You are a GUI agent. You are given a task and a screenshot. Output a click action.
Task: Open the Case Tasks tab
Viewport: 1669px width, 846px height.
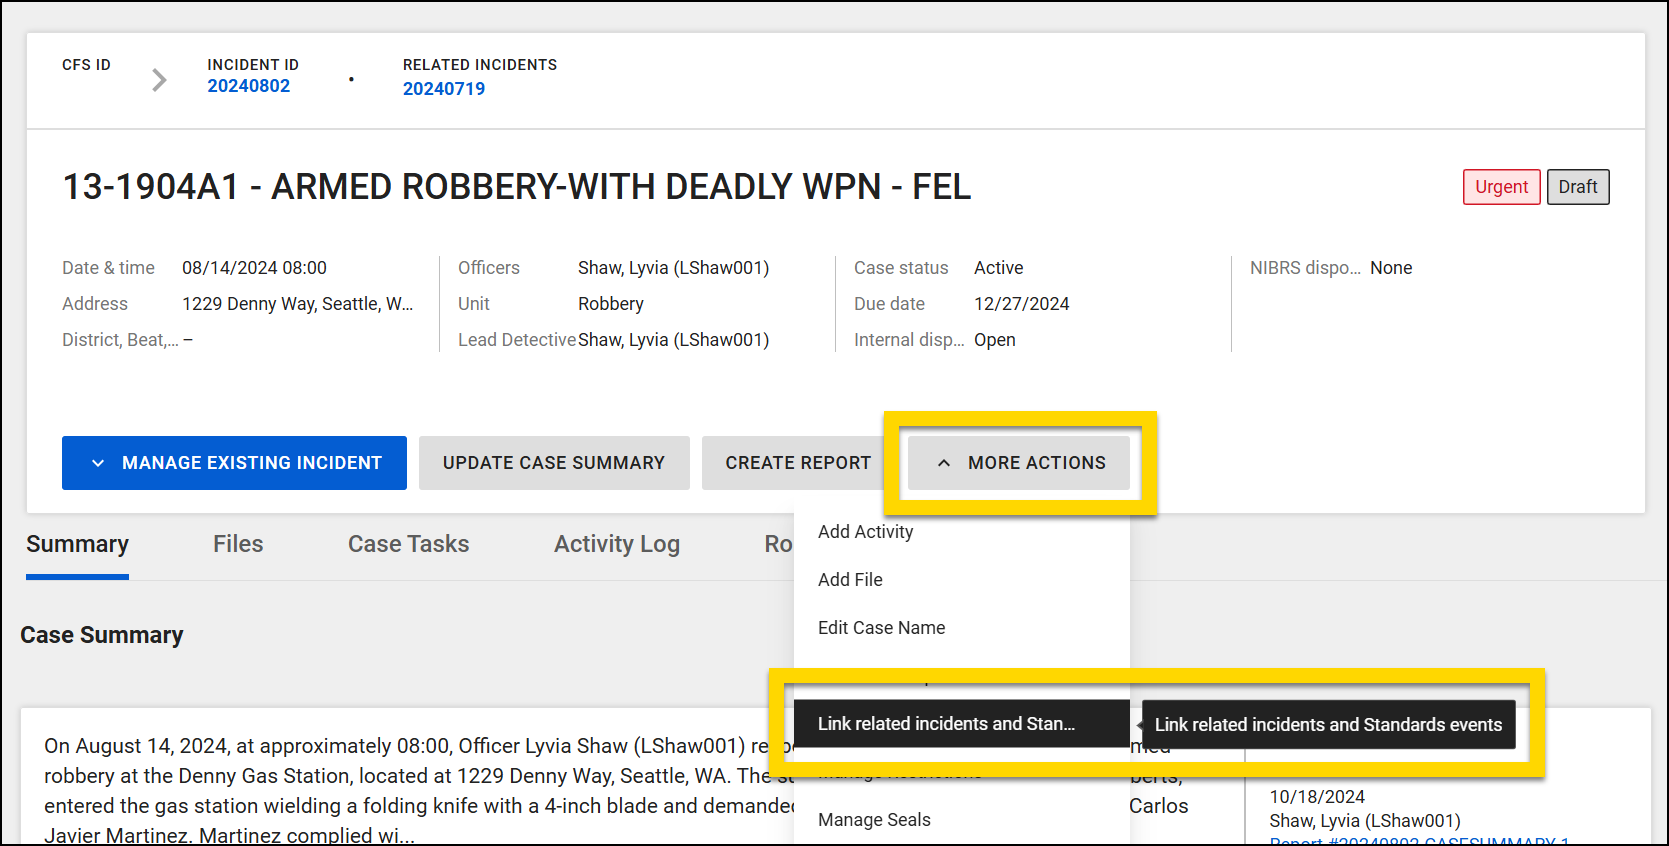click(x=408, y=544)
